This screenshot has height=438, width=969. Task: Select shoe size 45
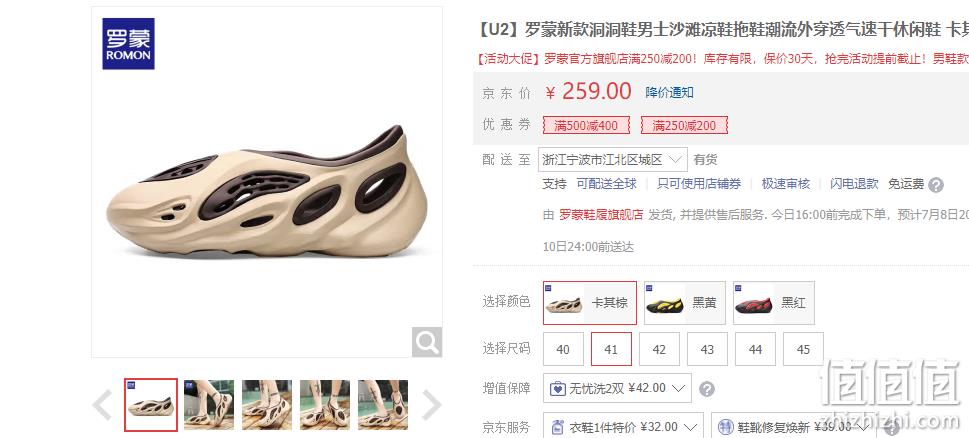(803, 349)
